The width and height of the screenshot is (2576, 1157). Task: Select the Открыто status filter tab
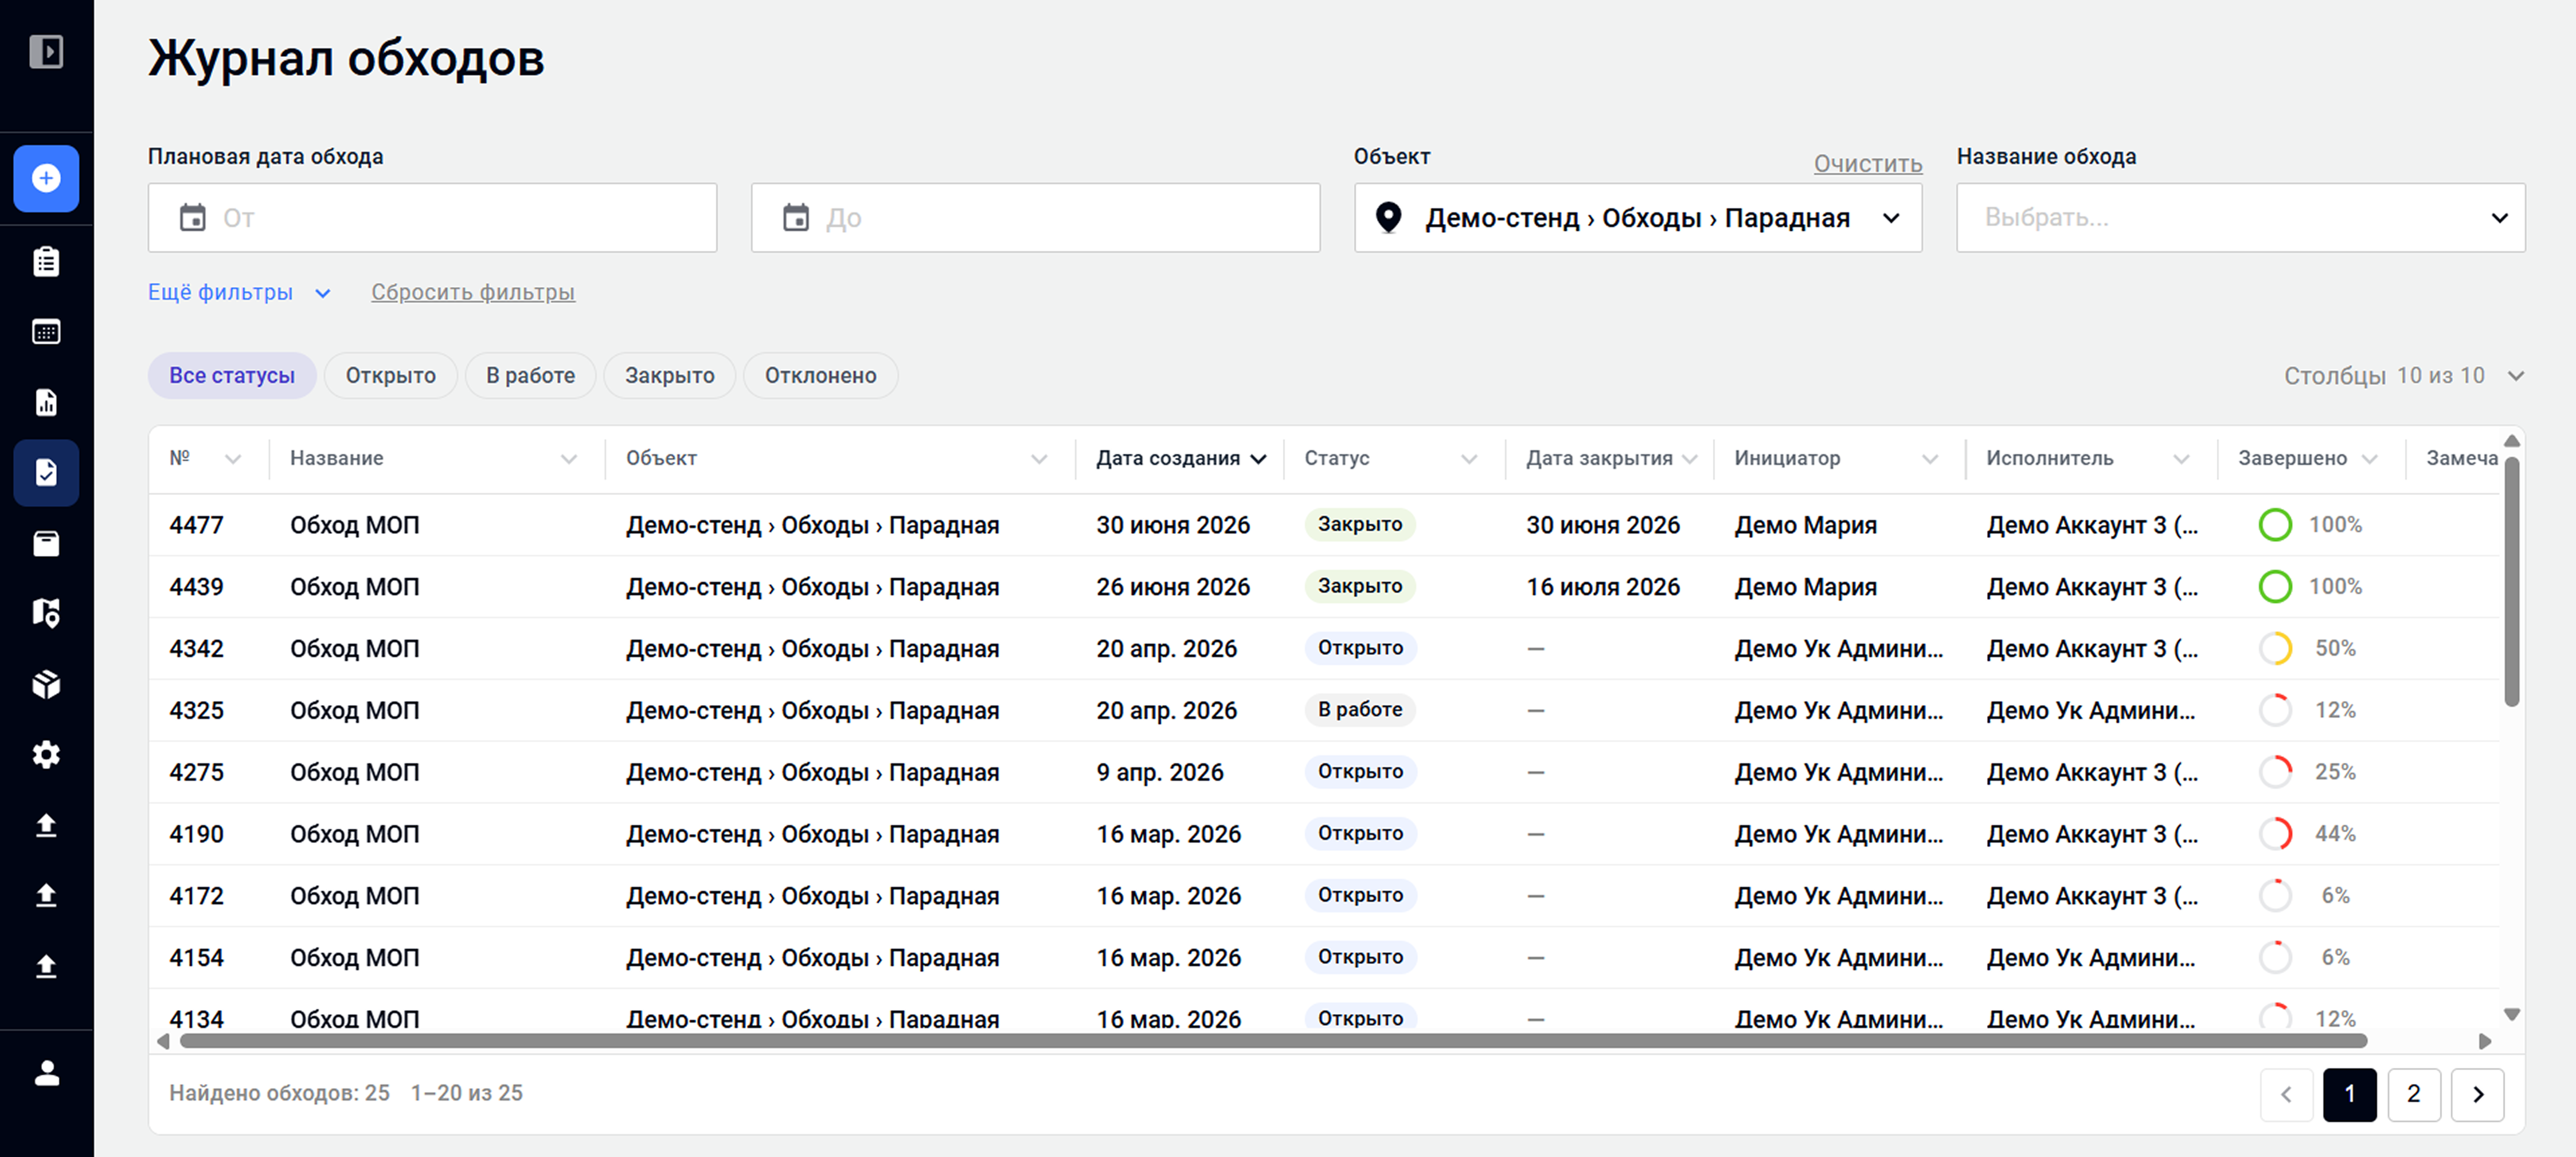pyautogui.click(x=391, y=376)
